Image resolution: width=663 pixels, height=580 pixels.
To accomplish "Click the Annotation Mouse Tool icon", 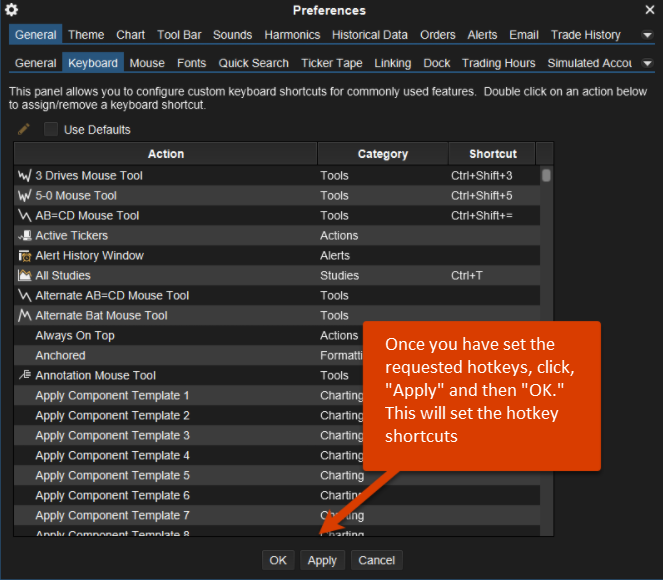I will pos(25,375).
